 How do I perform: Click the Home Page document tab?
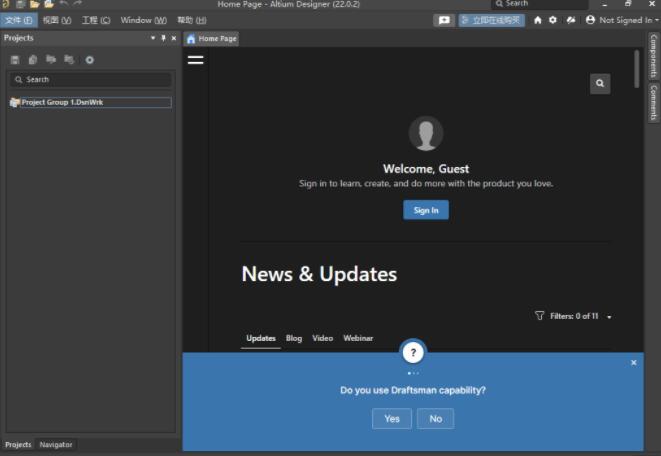[x=212, y=39]
